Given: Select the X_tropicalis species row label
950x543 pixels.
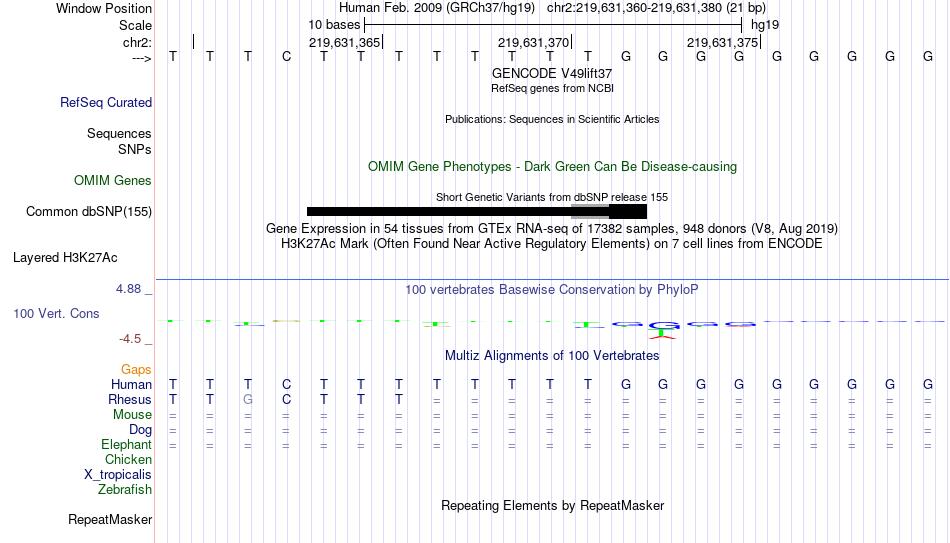Looking at the screenshot, I should coord(118,475).
